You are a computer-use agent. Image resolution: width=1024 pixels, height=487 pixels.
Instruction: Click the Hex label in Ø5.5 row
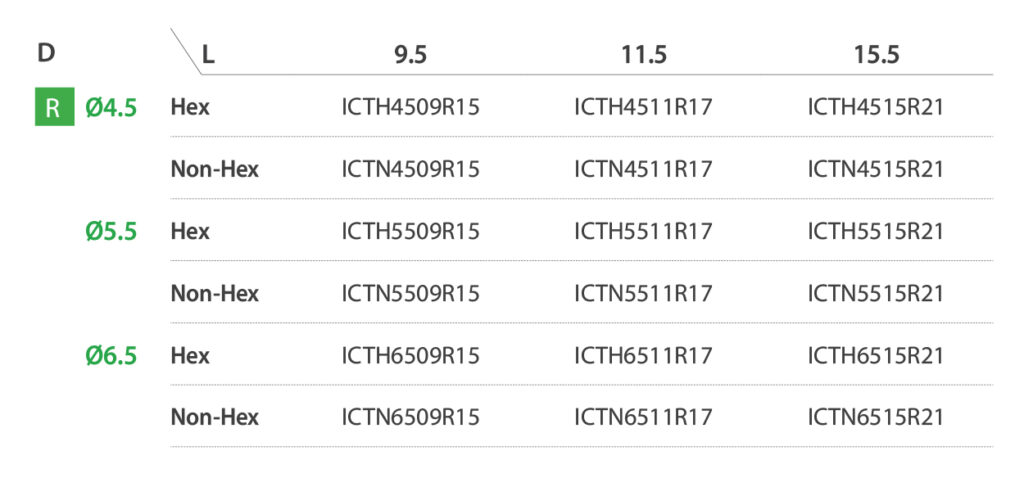click(x=190, y=232)
